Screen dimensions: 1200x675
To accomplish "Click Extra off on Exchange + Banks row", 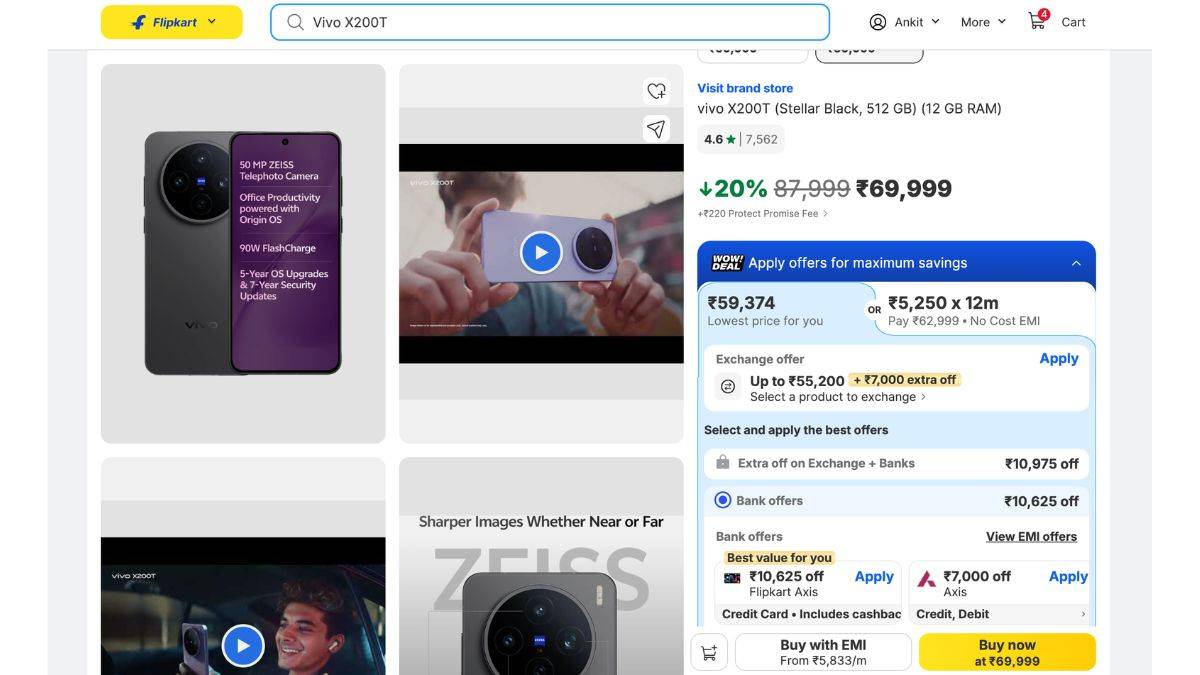I will (x=896, y=464).
